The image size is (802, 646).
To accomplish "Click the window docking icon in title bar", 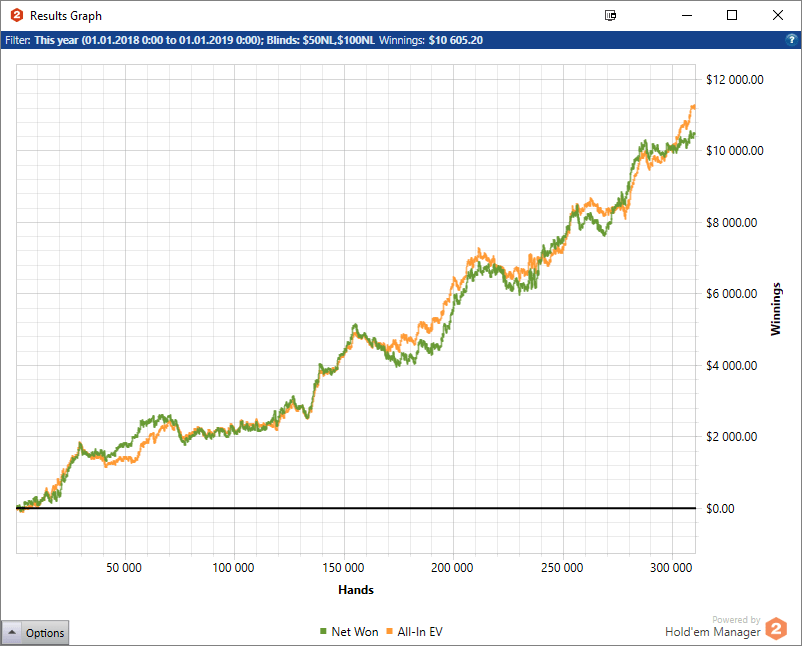I will [x=611, y=16].
